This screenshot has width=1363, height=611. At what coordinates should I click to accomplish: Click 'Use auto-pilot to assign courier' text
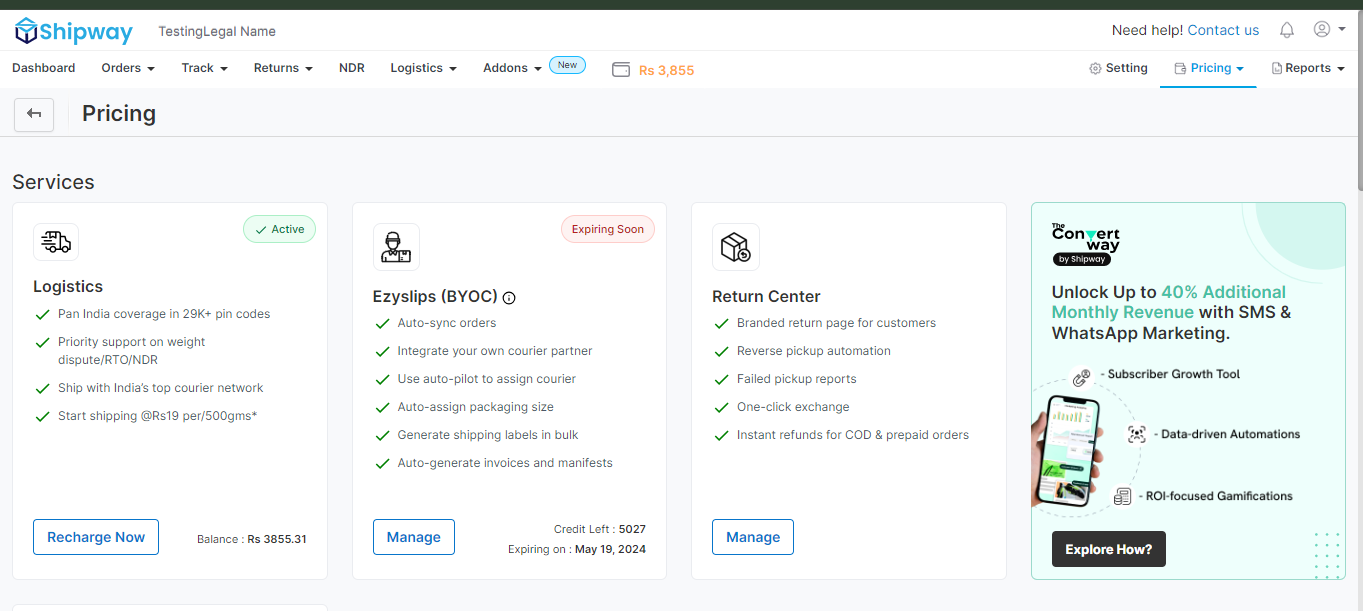[487, 379]
